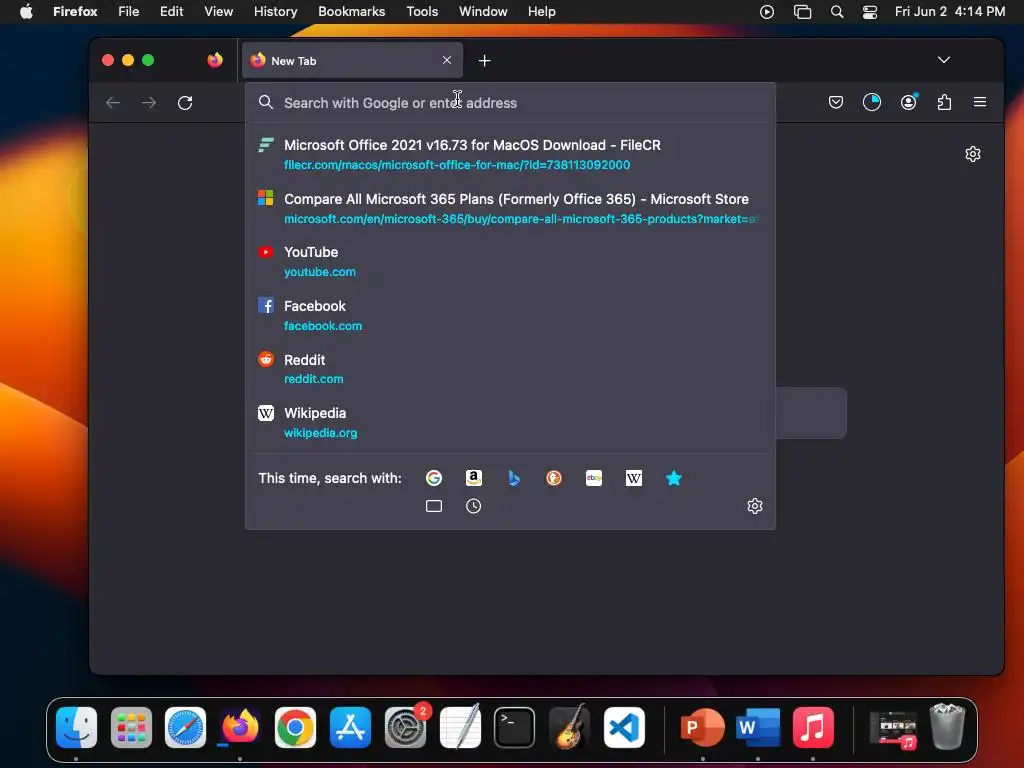Search this time with eBay
1024x768 pixels.
click(594, 478)
